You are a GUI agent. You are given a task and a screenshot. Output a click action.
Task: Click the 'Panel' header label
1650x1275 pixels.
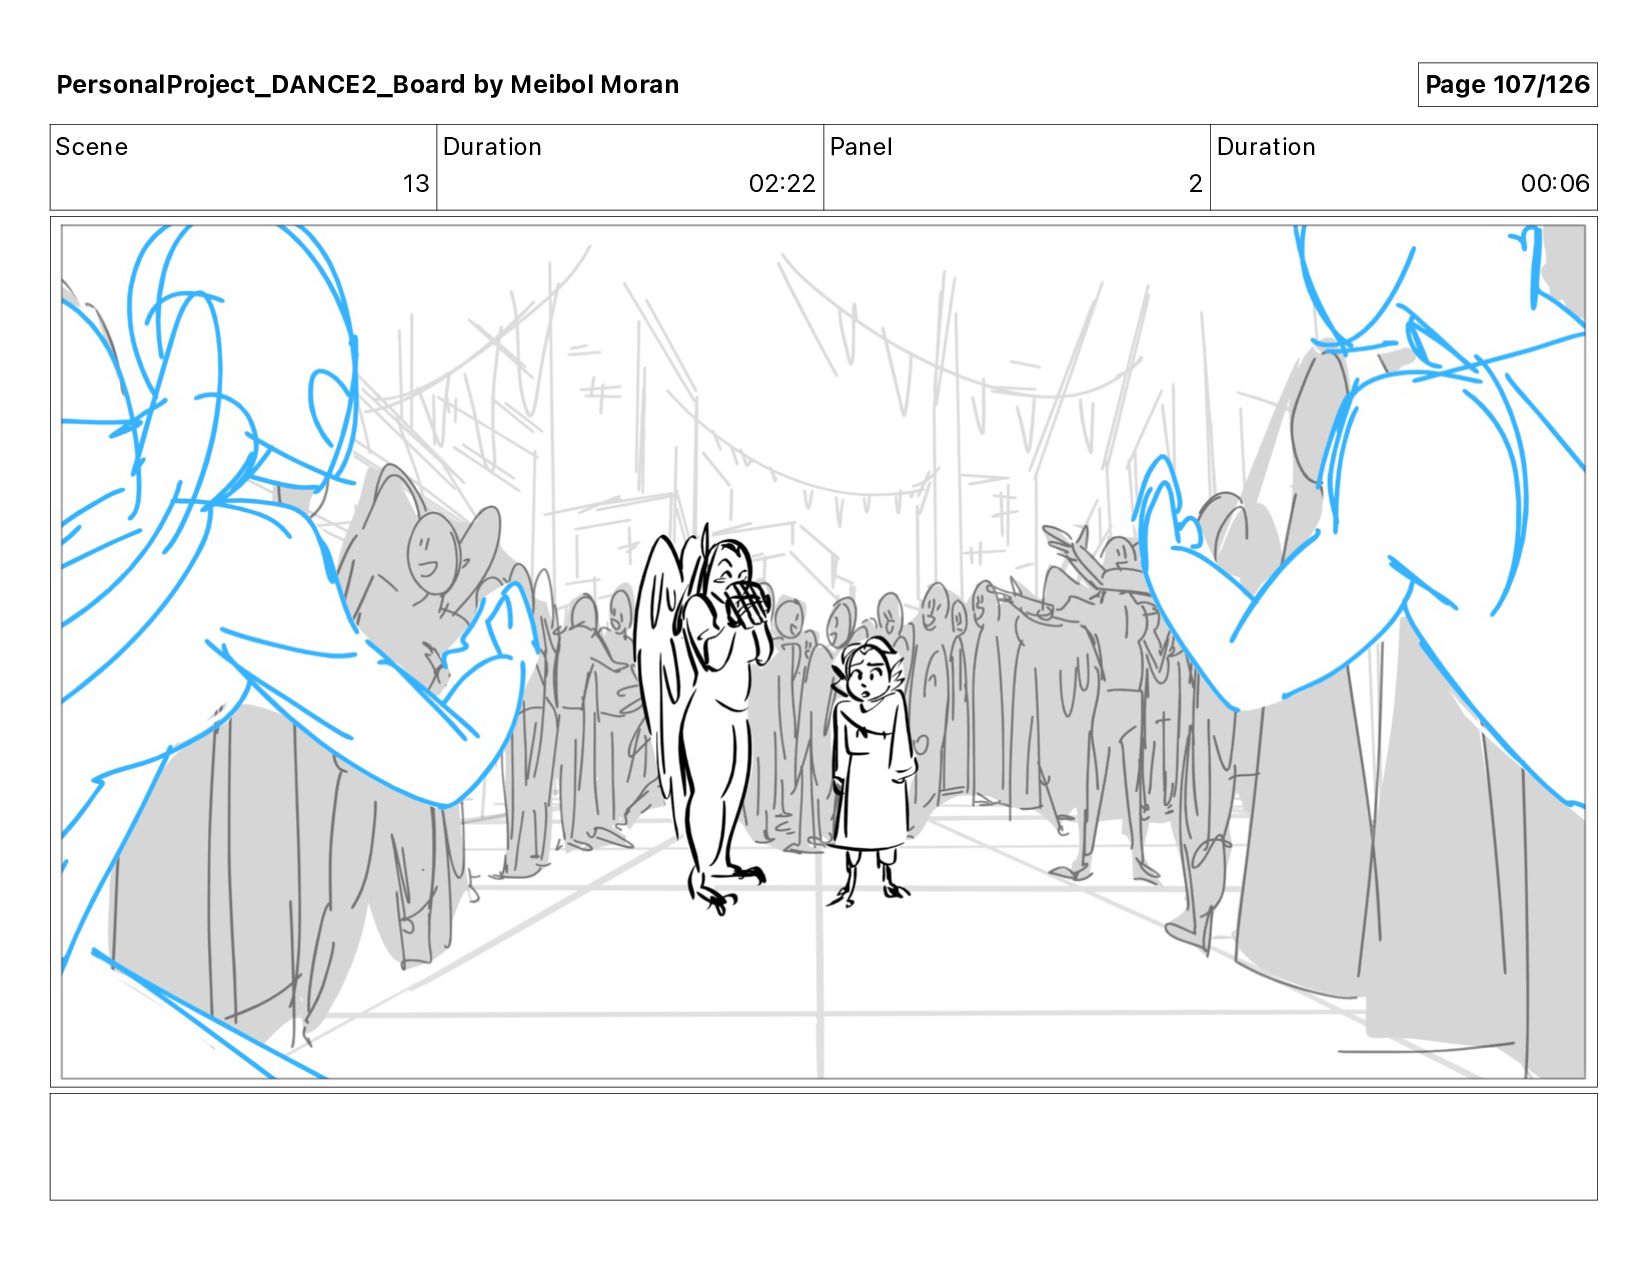861,147
